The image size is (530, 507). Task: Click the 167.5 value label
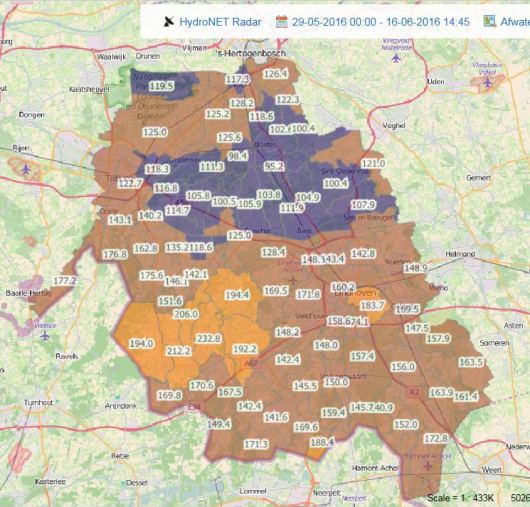[230, 392]
